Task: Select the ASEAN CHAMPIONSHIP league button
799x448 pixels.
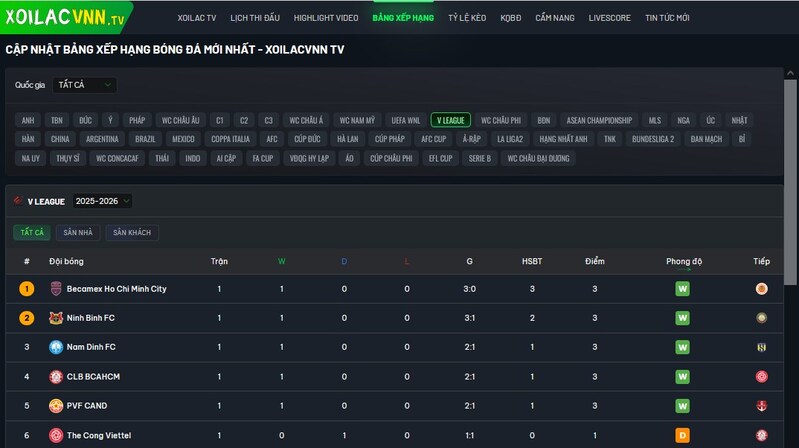Action: click(x=599, y=120)
